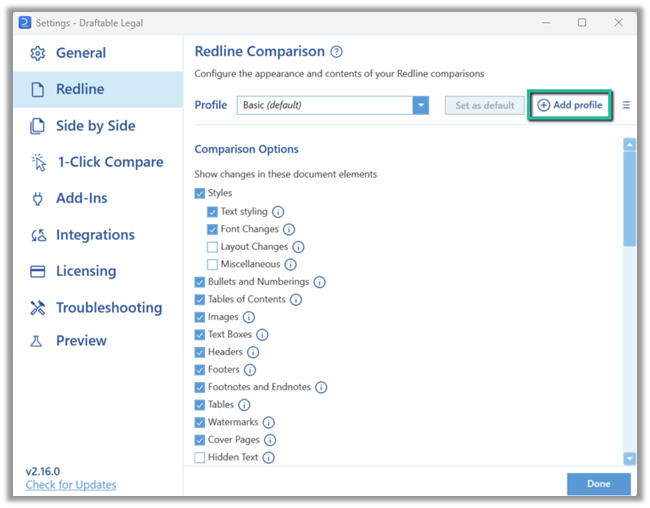Click info icon next to Miscellaneous
This screenshot has height=508, width=650.
291,265
